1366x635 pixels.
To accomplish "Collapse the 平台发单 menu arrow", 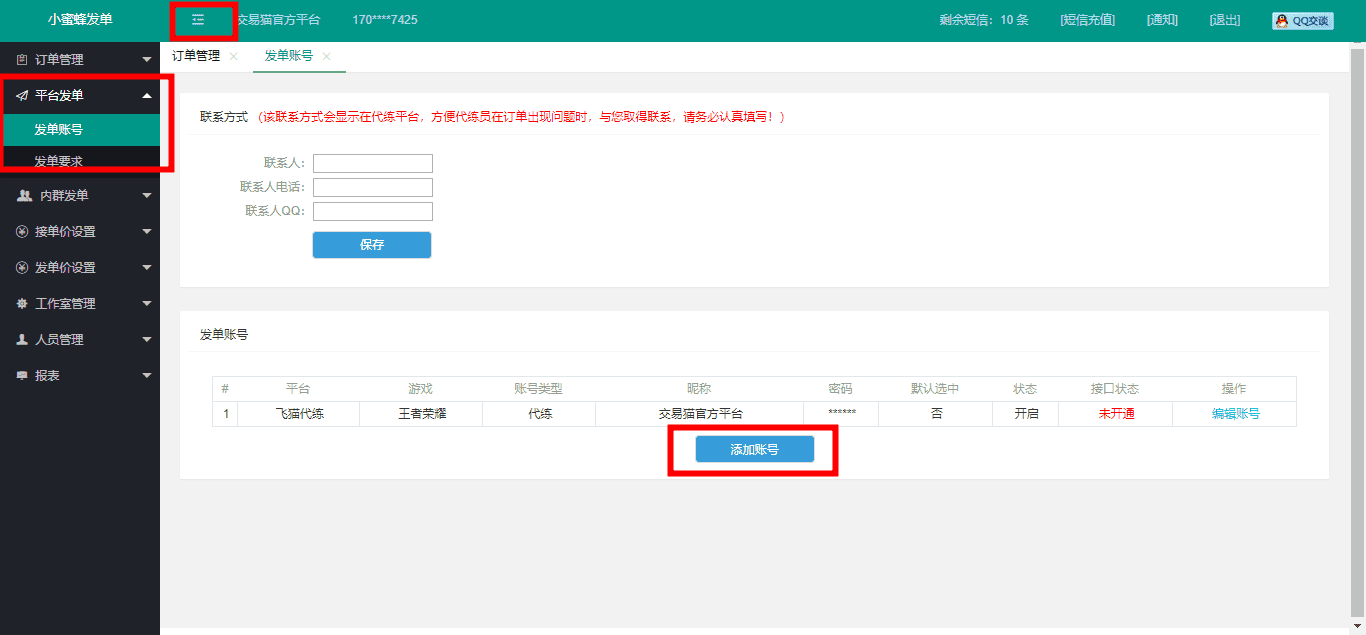I will (x=147, y=96).
